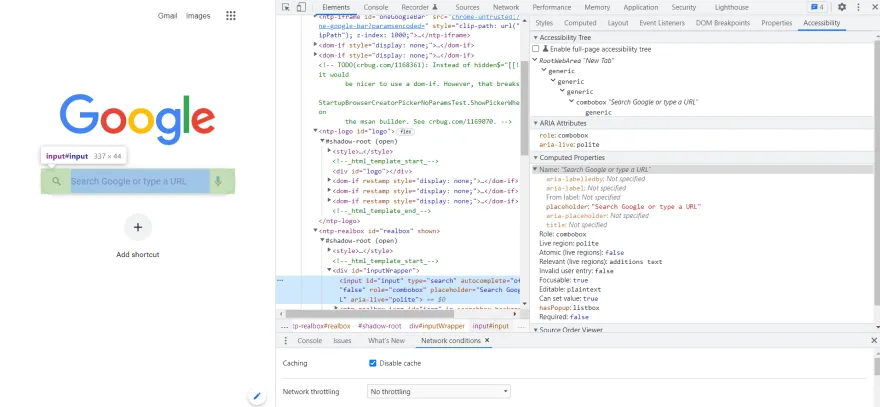Screen dimensions: 880x407
Task: Click the aria-live: polite attribute row
Action: (569, 145)
